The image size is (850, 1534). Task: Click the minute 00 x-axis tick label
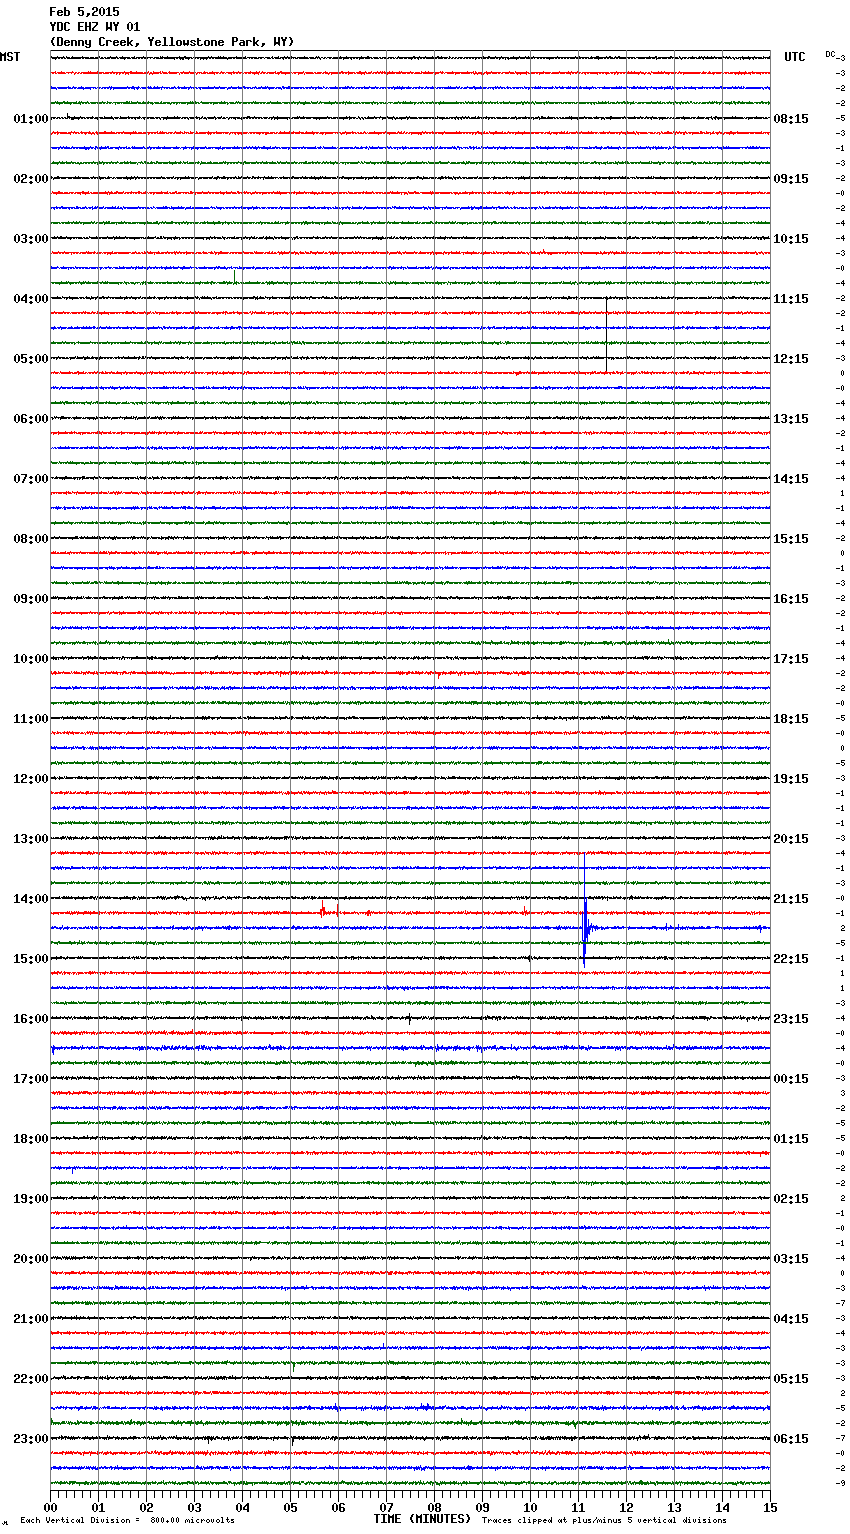pyautogui.click(x=51, y=1507)
